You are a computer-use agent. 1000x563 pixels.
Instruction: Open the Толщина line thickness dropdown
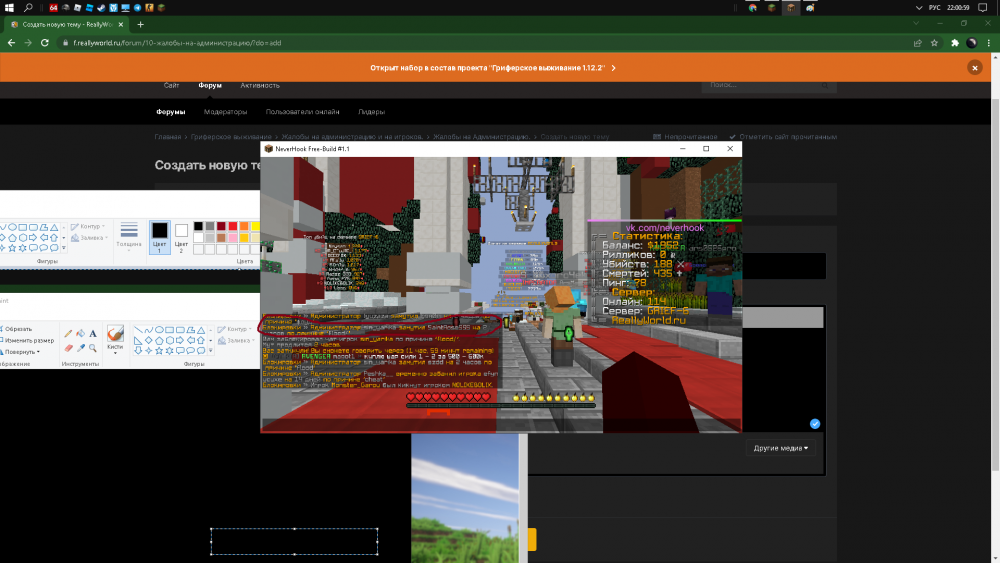pos(129,237)
